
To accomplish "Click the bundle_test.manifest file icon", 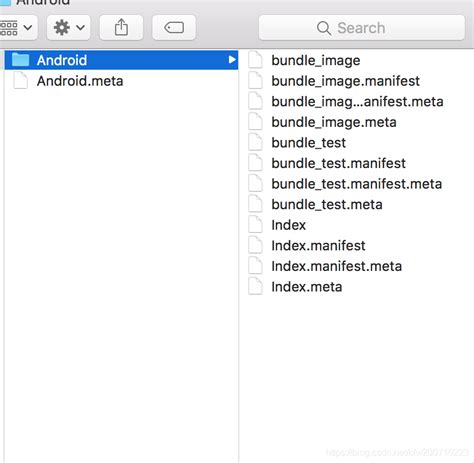I will 256,163.
